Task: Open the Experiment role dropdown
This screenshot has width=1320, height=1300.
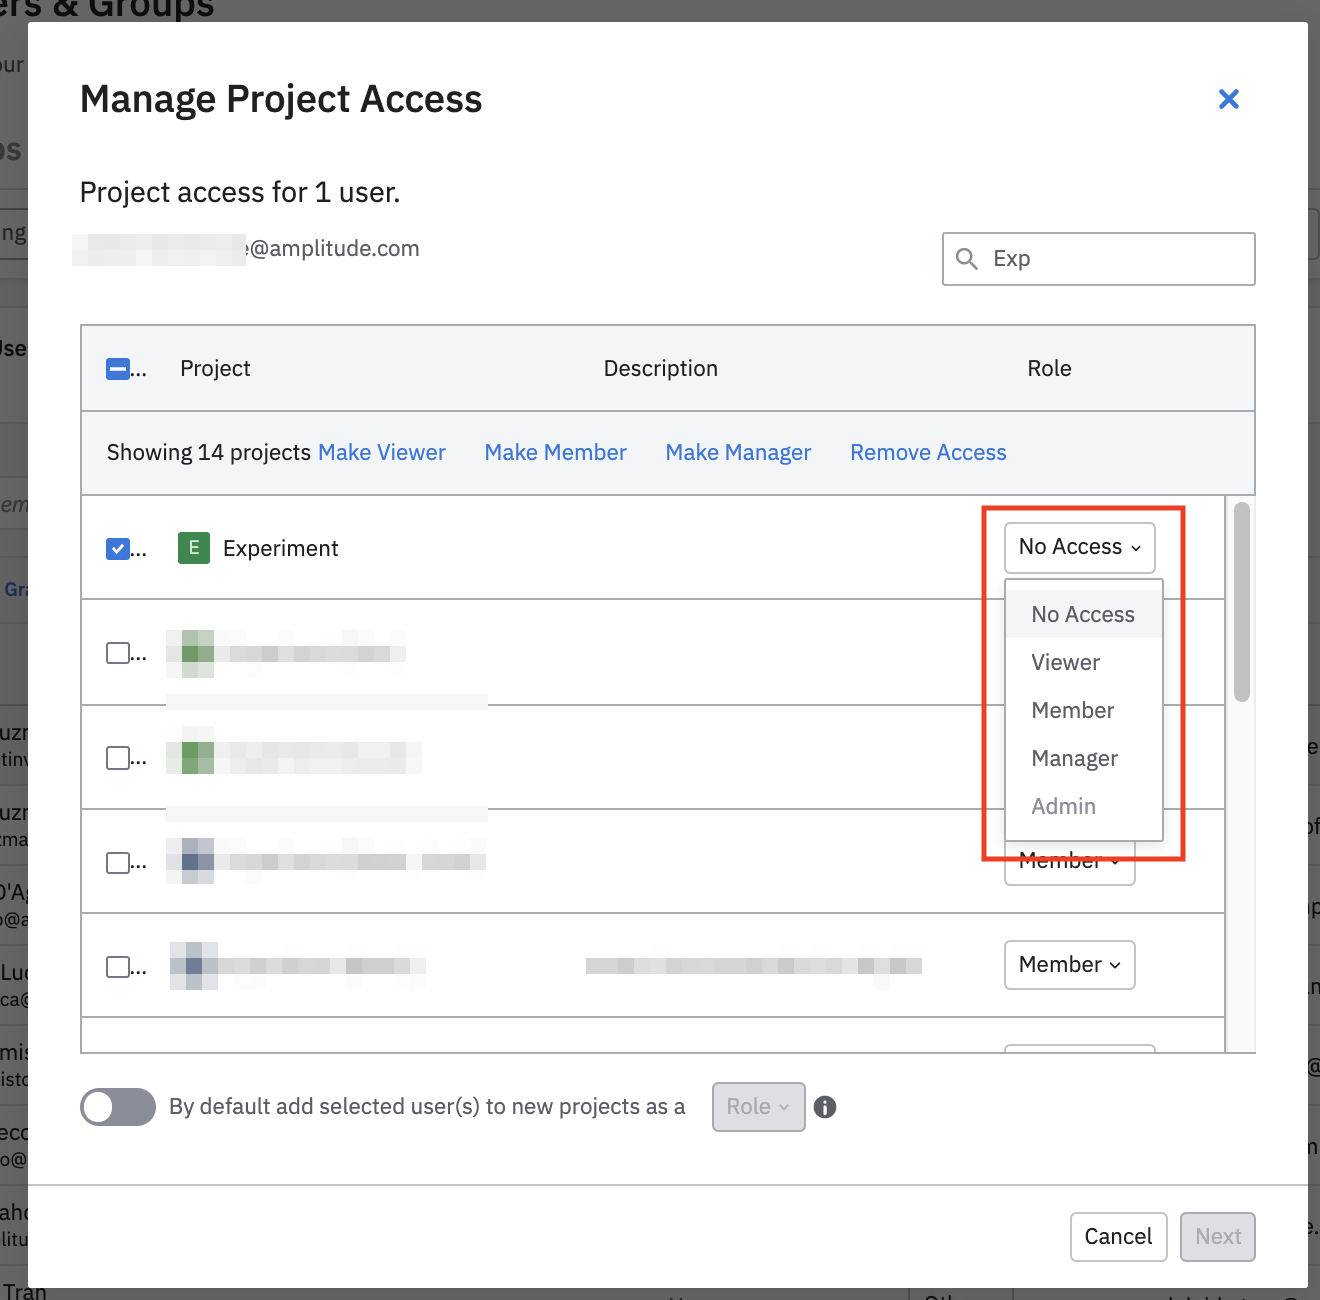Action: (x=1079, y=547)
